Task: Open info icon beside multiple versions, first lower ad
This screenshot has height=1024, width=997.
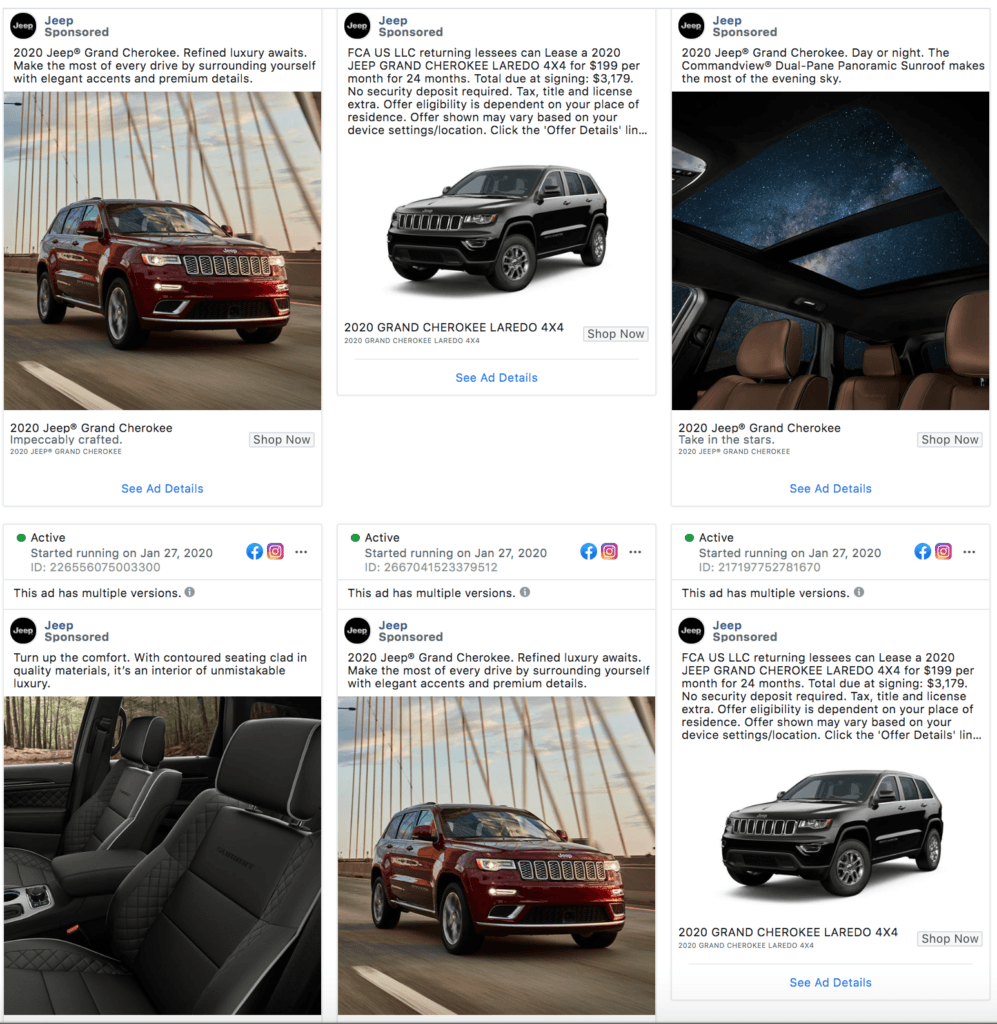Action: (189, 592)
